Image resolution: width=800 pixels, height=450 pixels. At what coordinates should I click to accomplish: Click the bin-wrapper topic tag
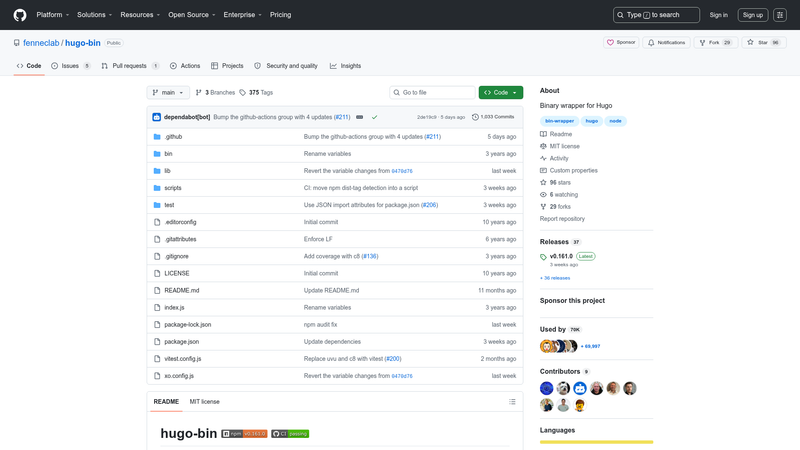coord(559,121)
